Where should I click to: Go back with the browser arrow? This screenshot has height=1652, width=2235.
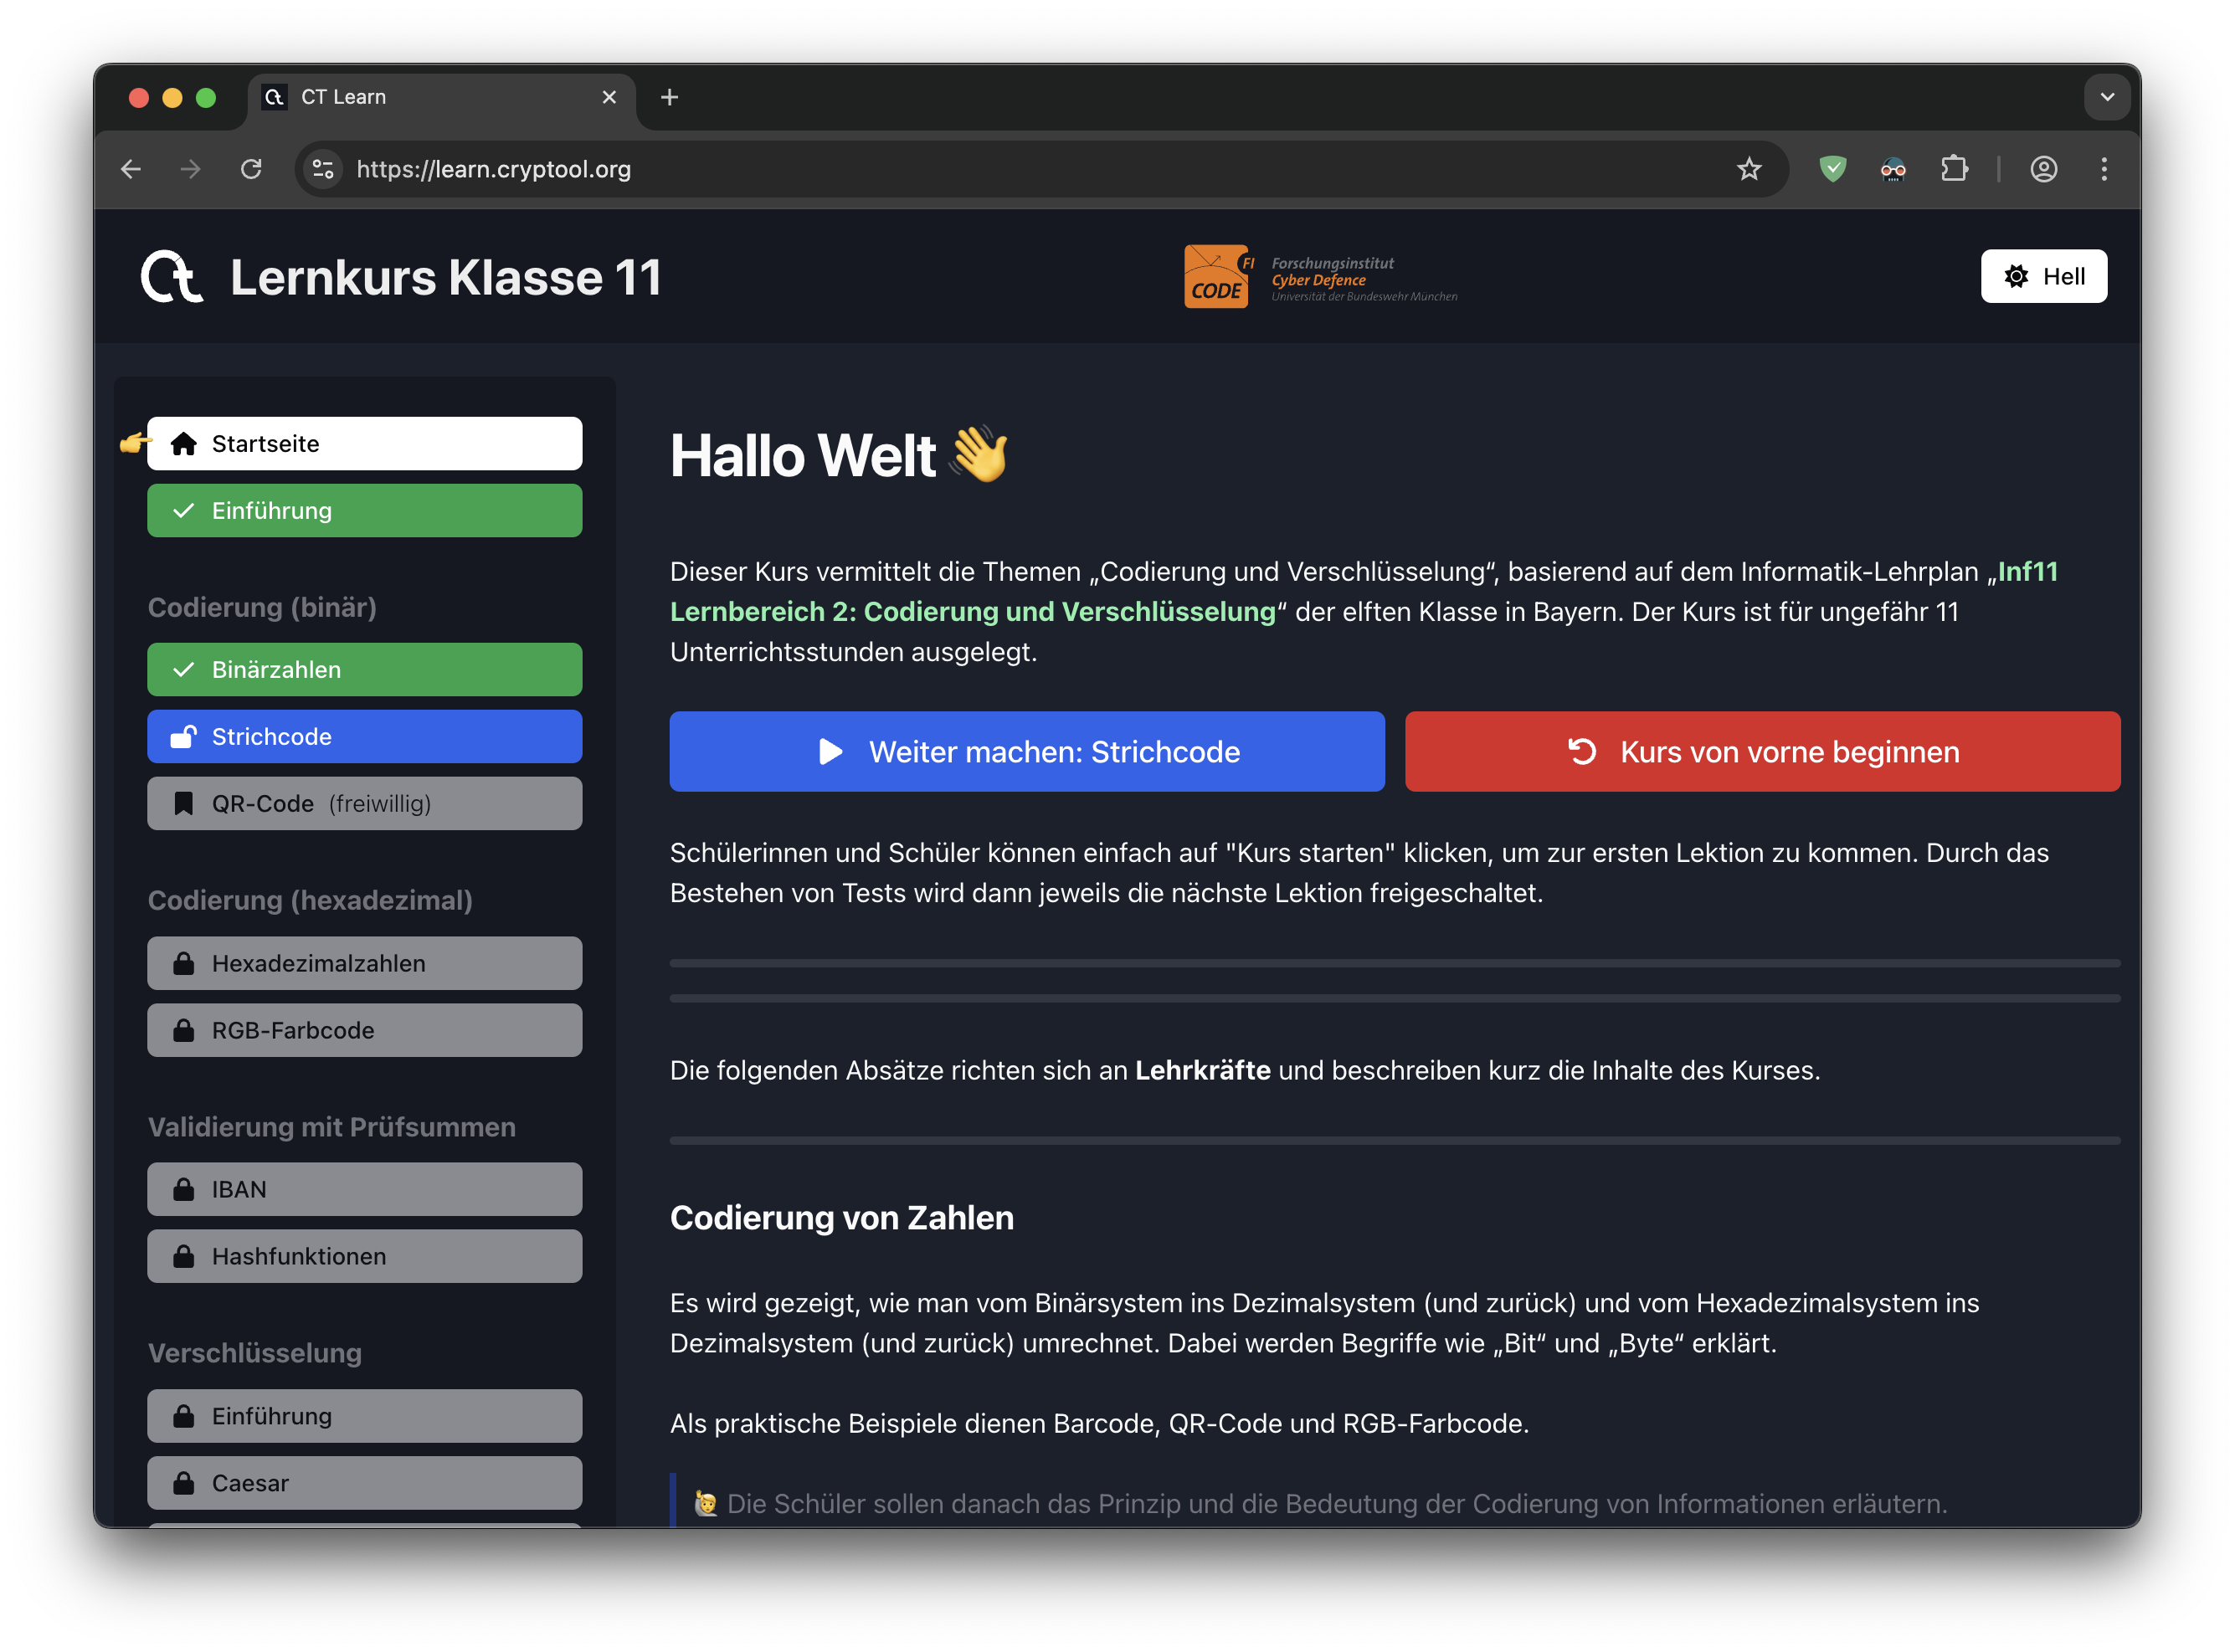click(131, 169)
